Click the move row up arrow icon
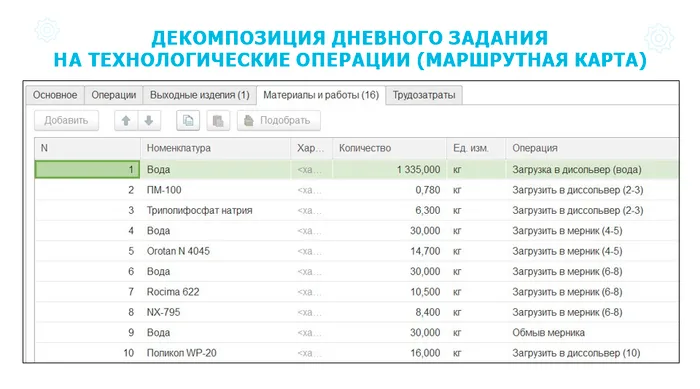 126,121
